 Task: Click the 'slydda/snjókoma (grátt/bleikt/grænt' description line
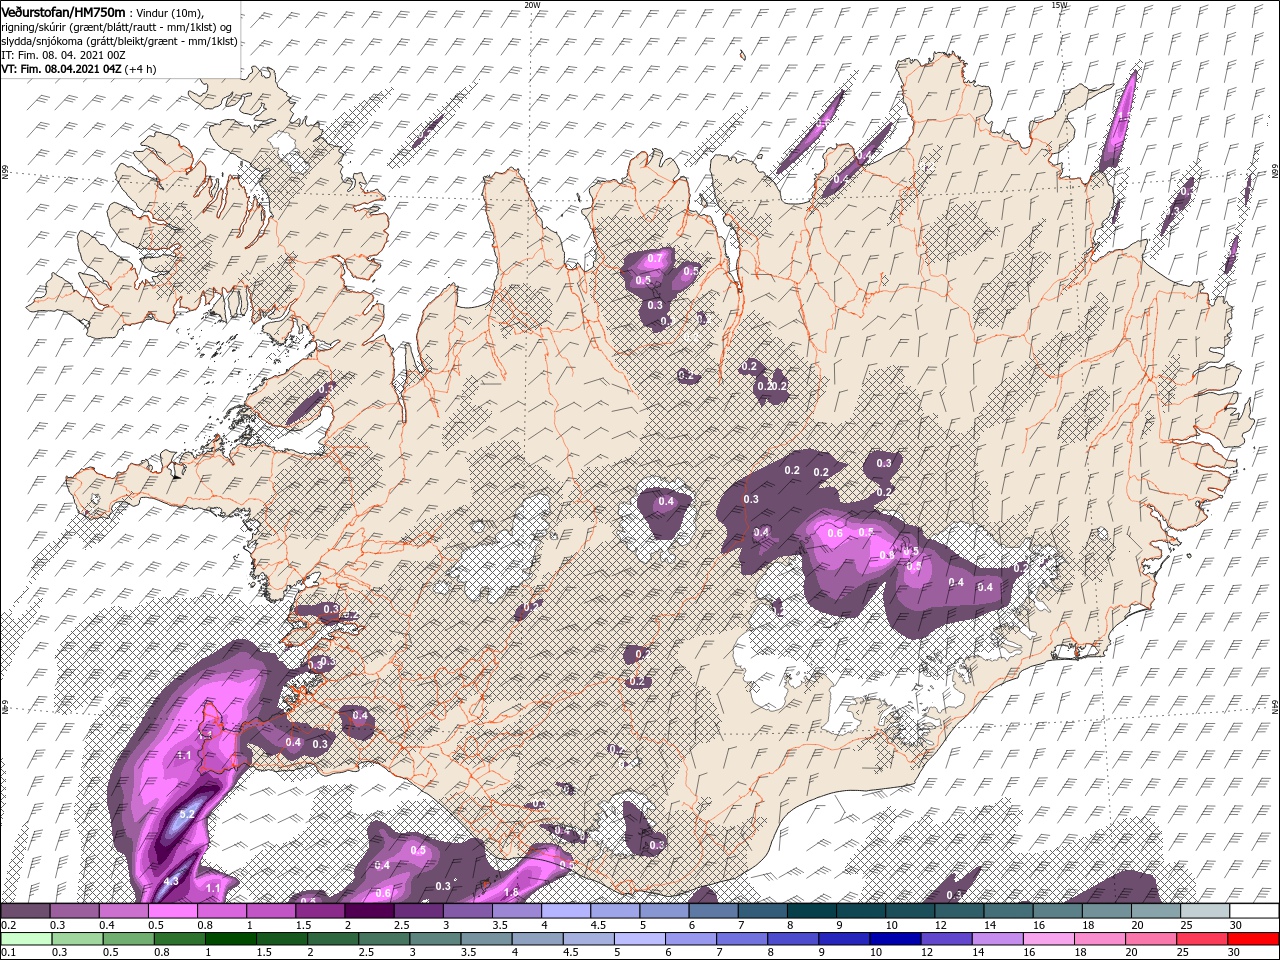tap(119, 41)
